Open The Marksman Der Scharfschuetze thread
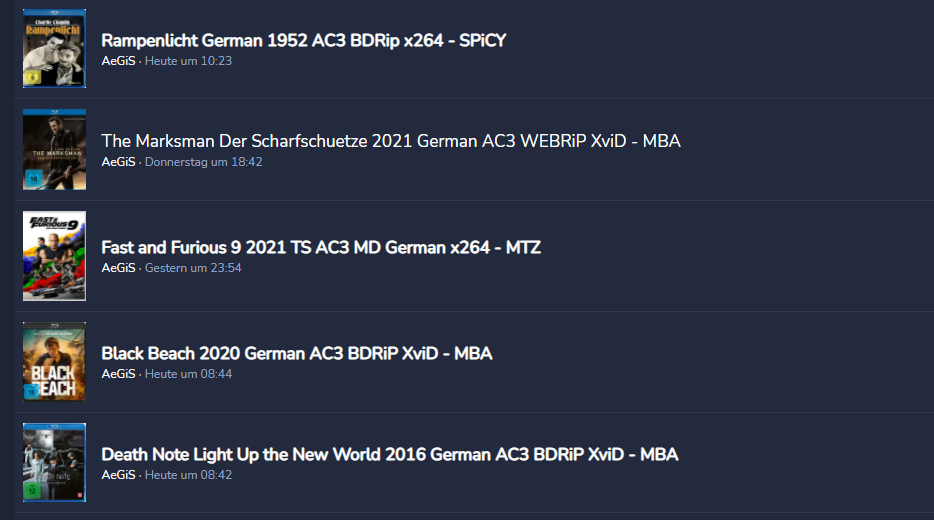This screenshot has width=934, height=520. pos(390,141)
